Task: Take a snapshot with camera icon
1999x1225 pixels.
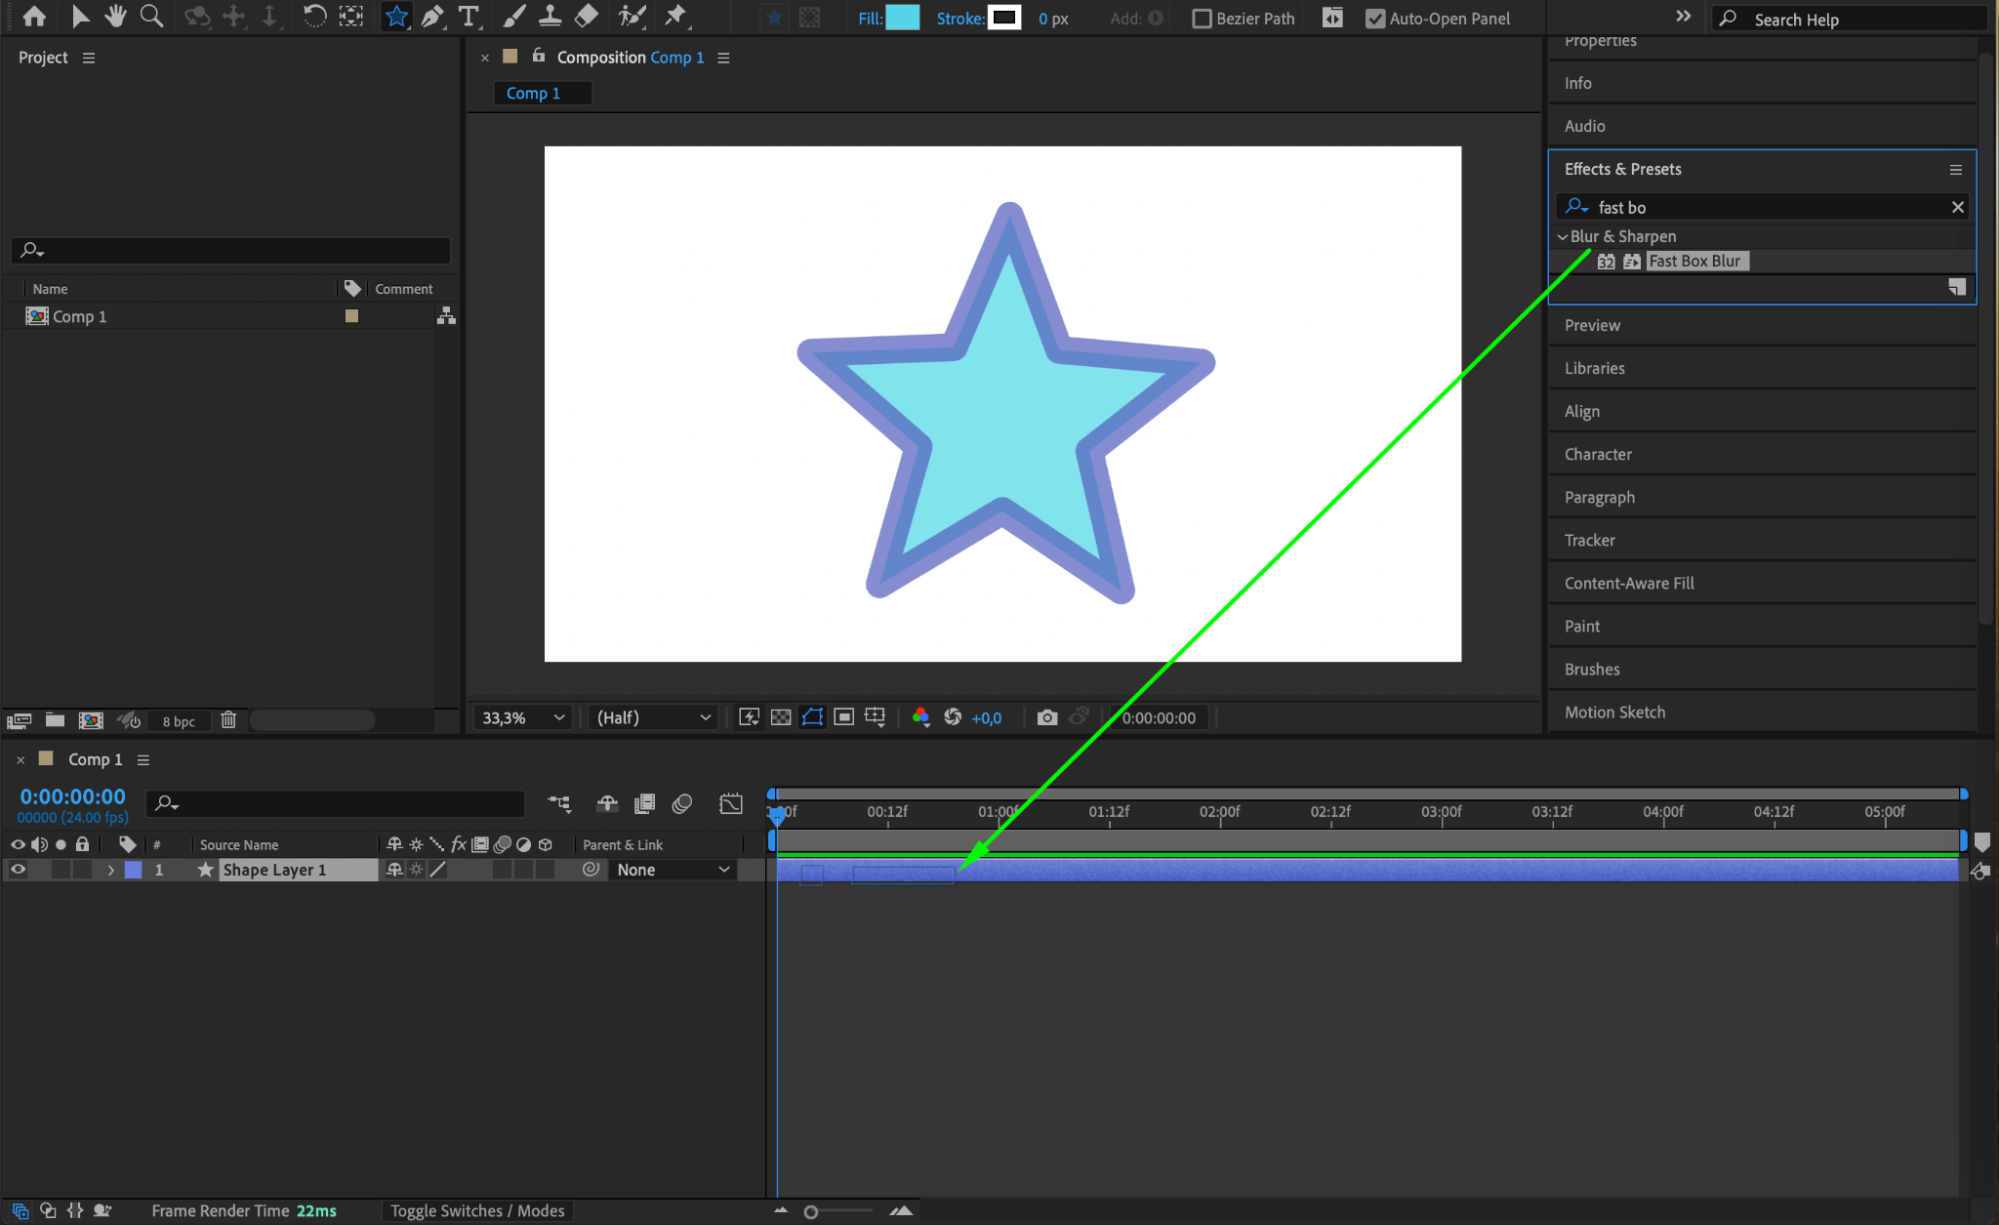Action: point(1047,717)
